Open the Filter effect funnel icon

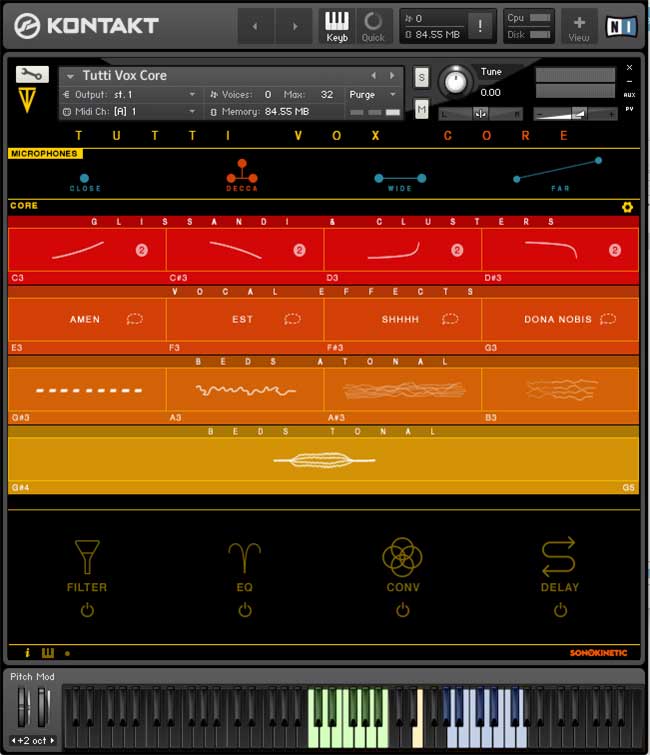pos(87,557)
